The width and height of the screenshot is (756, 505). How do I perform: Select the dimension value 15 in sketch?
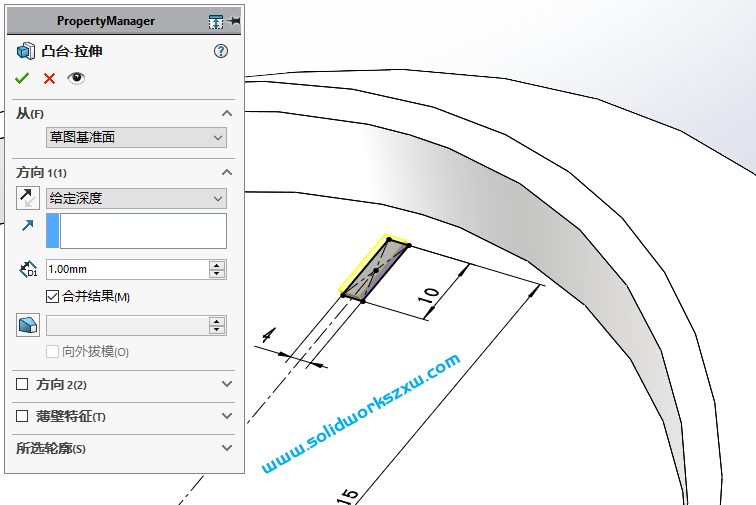click(350, 496)
